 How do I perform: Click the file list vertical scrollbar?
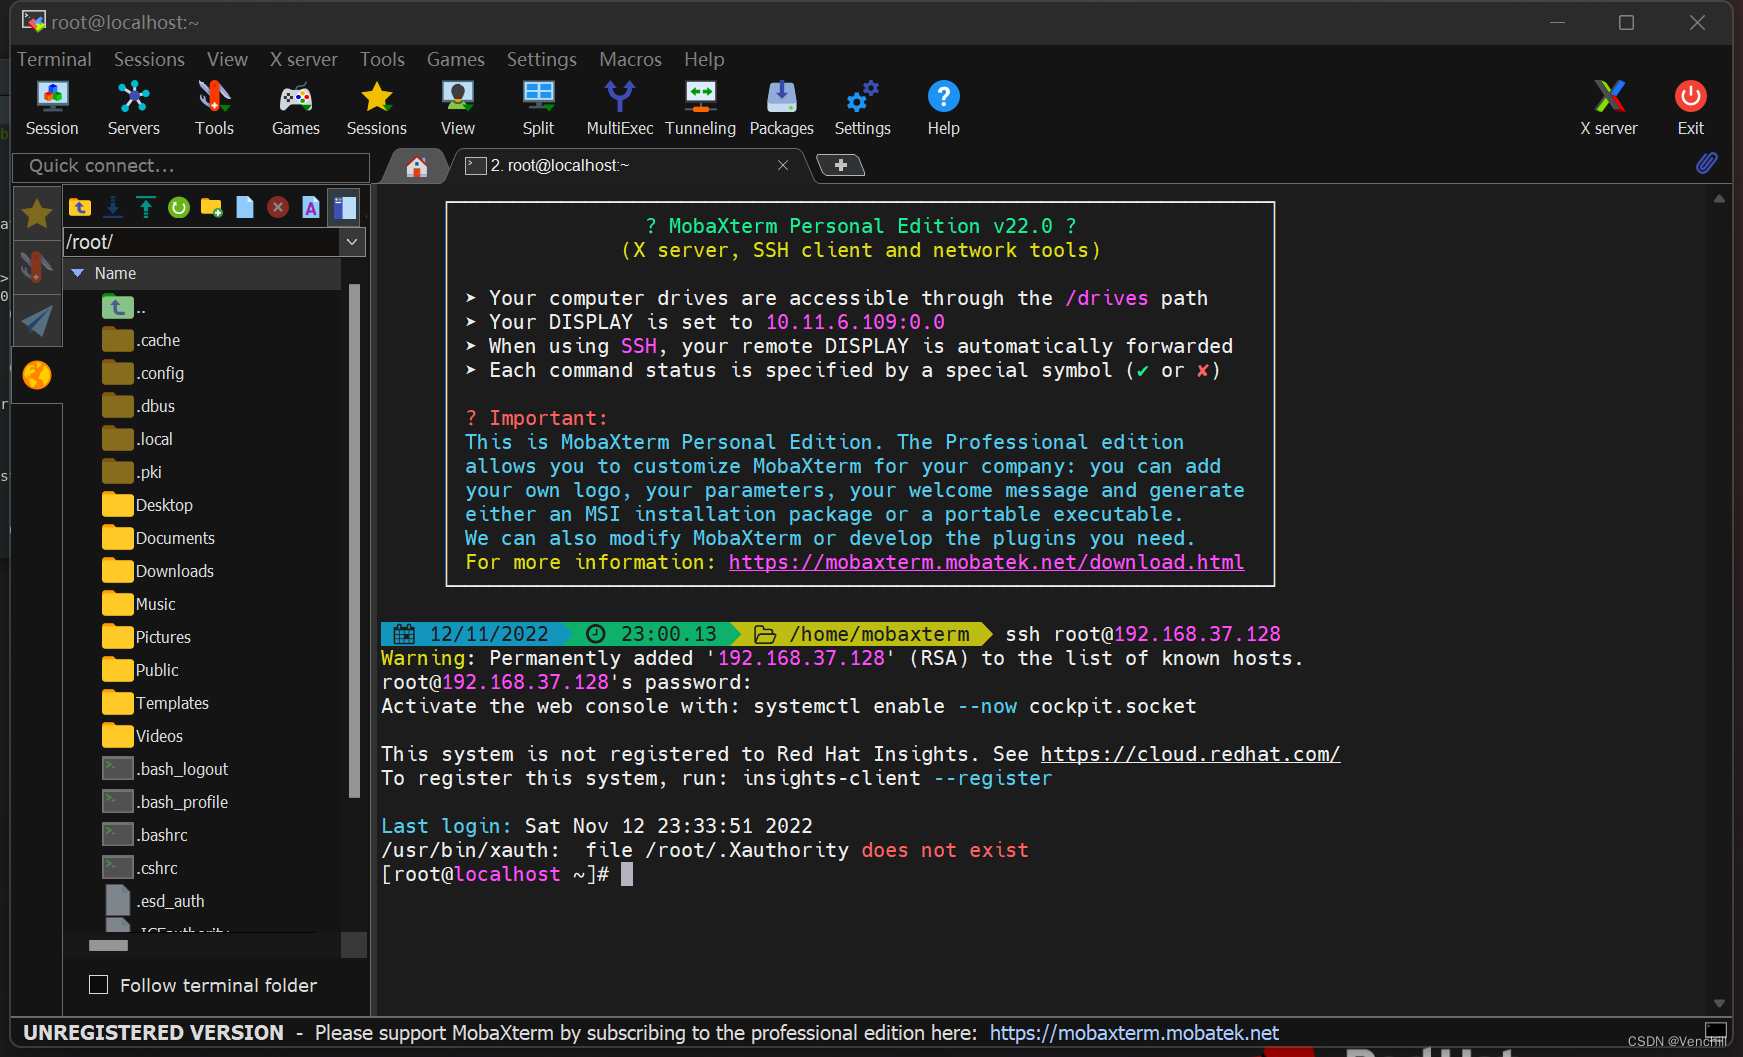coord(354,540)
